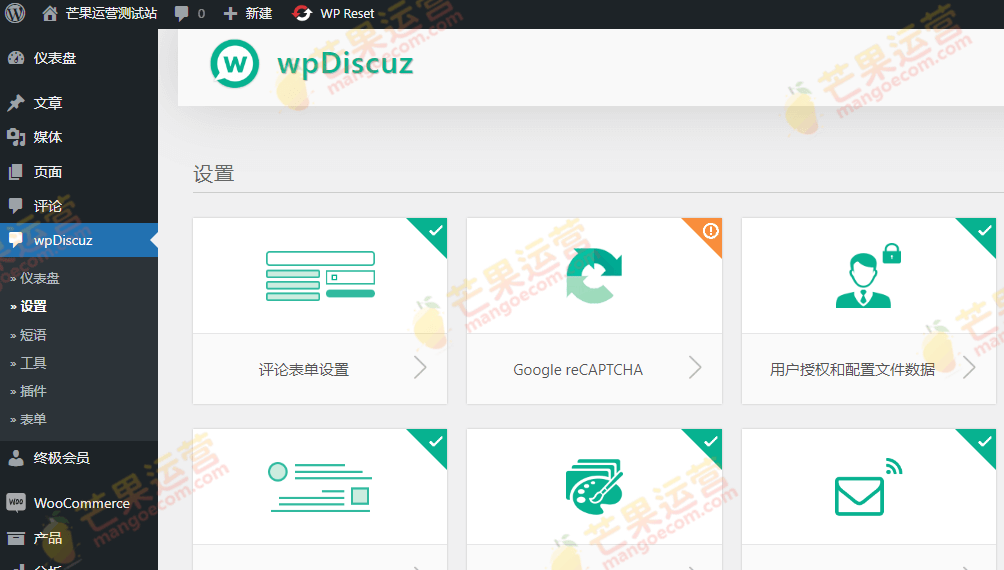Expand the 评论表单设置 chevron arrow
Viewport: 1004px width, 570px height.
420,368
